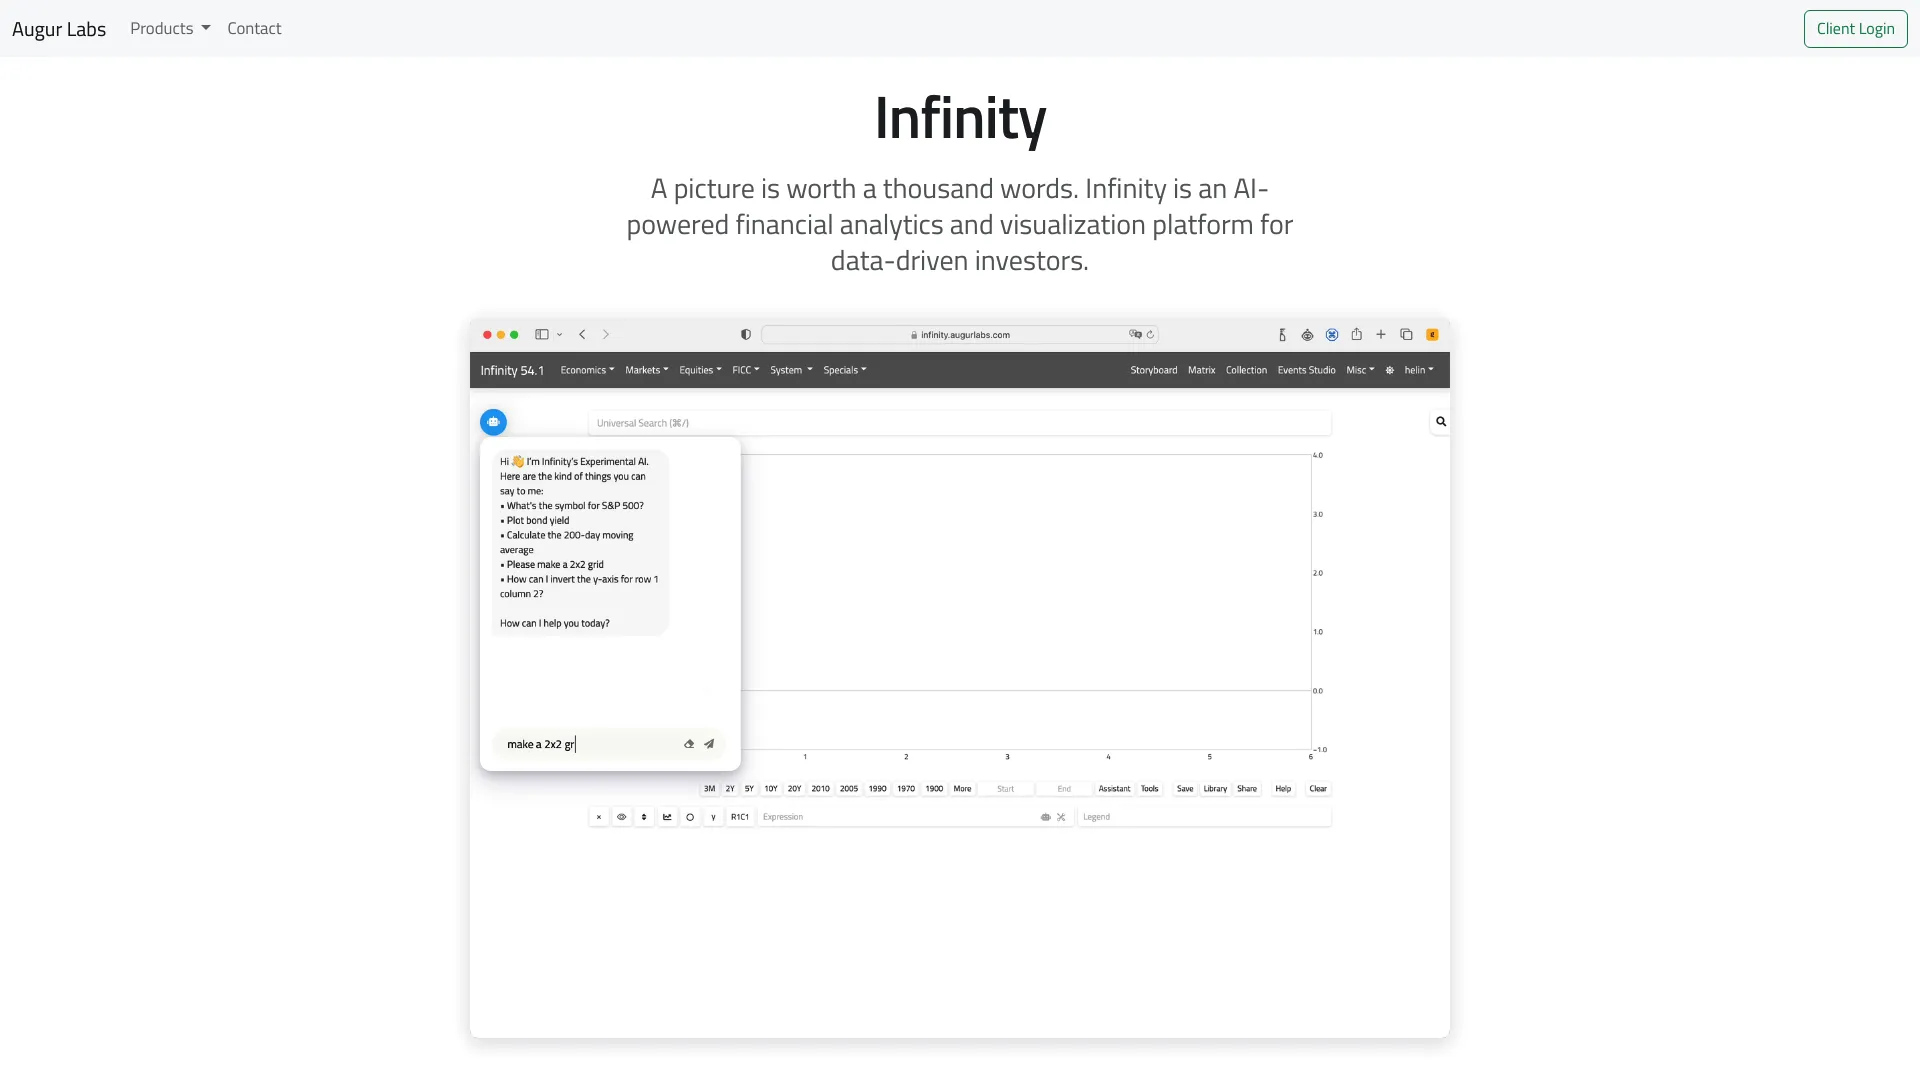The height and width of the screenshot is (1080, 1920).
Task: Click the Assistant button below the chart
Action: coord(1114,788)
